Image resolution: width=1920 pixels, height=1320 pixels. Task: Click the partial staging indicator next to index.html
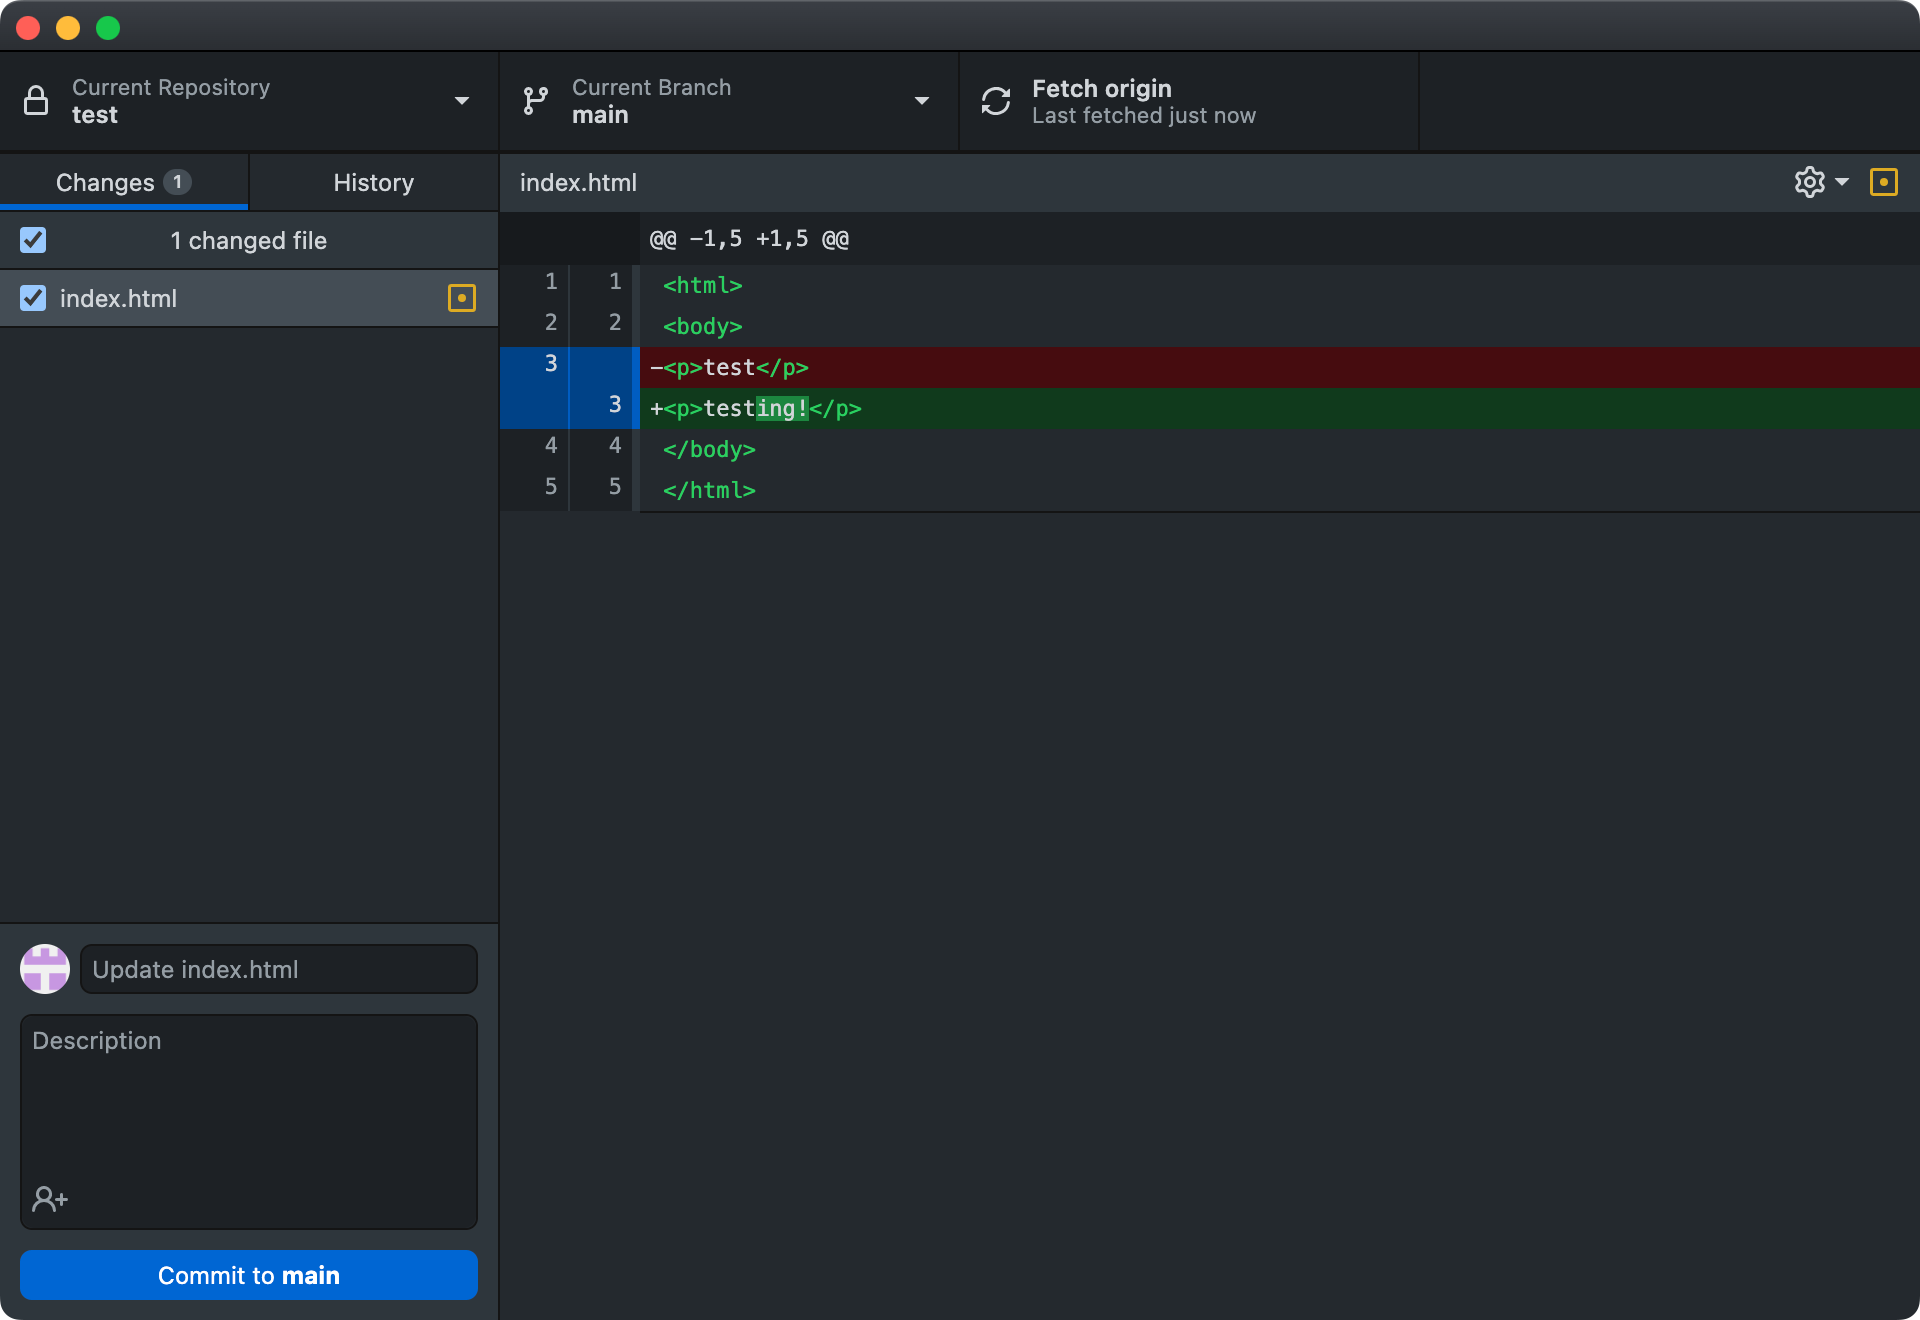click(461, 298)
